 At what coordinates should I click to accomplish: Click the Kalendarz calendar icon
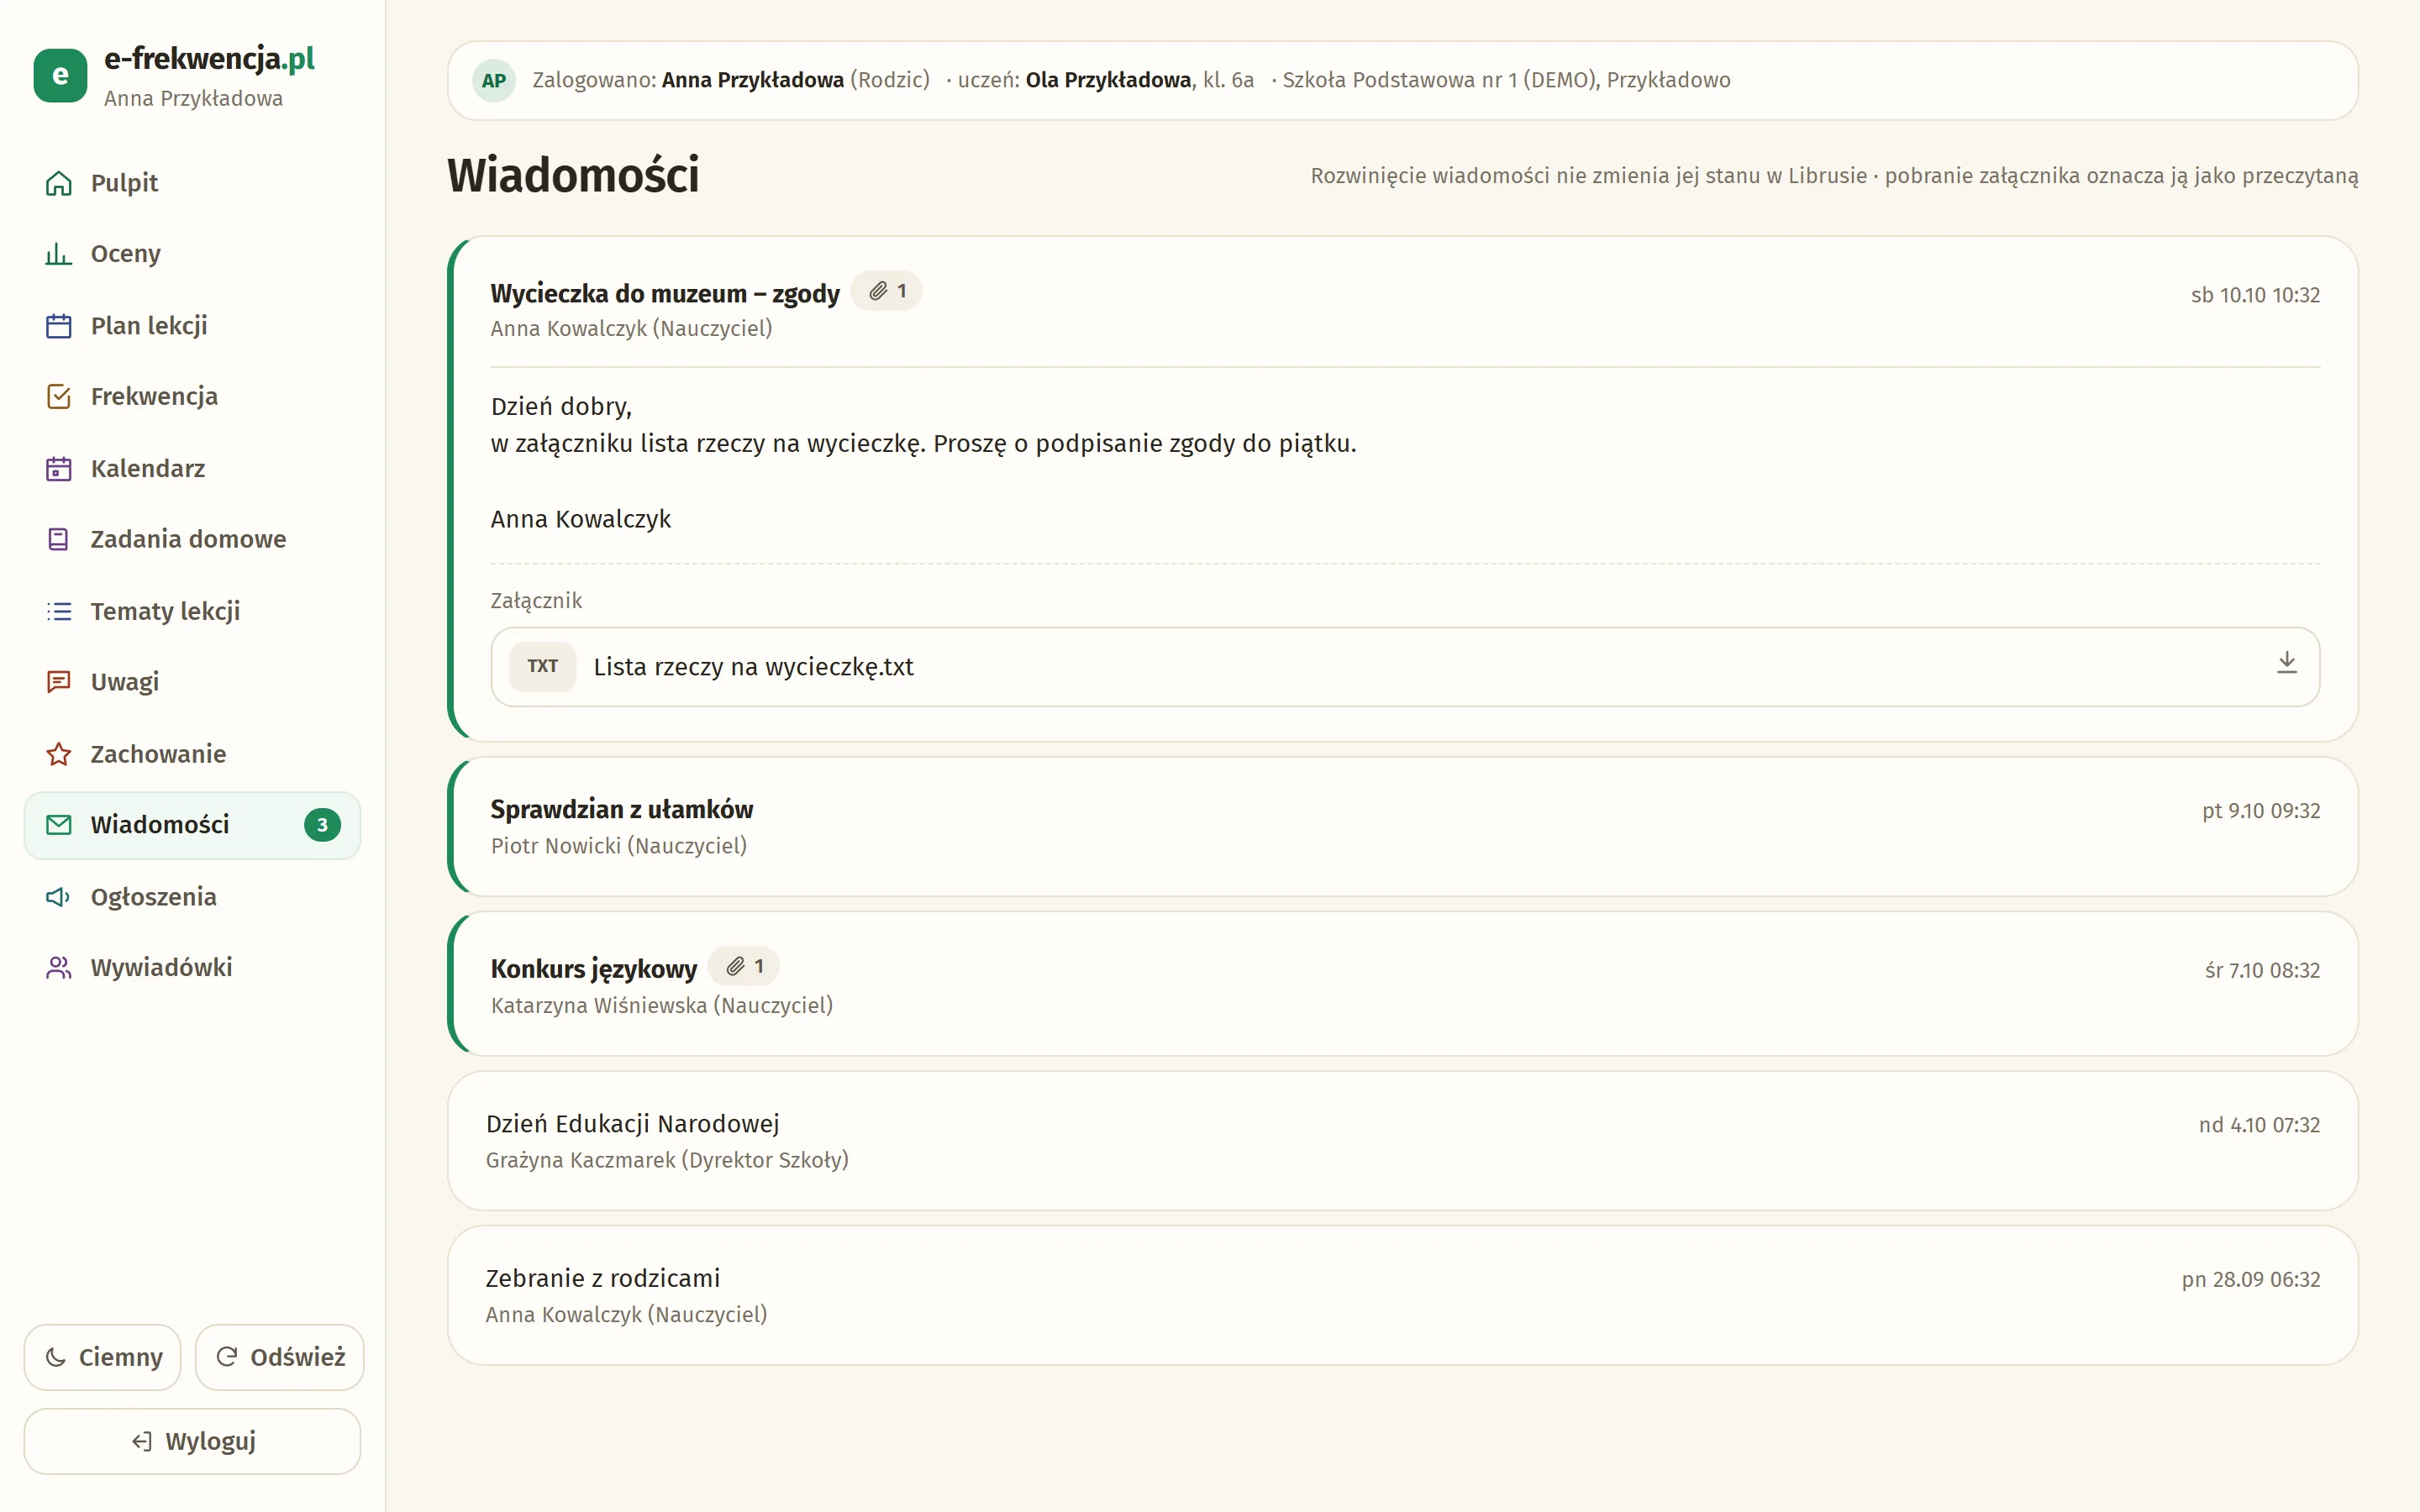click(59, 469)
